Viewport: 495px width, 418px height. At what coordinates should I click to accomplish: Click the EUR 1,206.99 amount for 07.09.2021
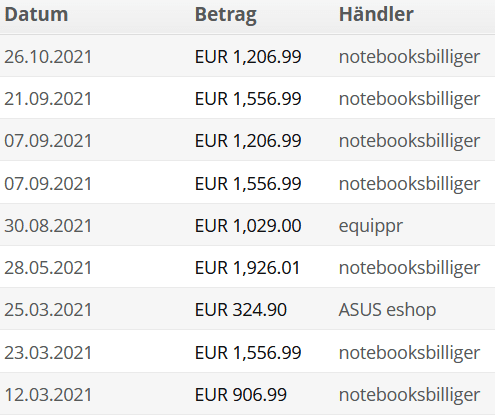248,141
